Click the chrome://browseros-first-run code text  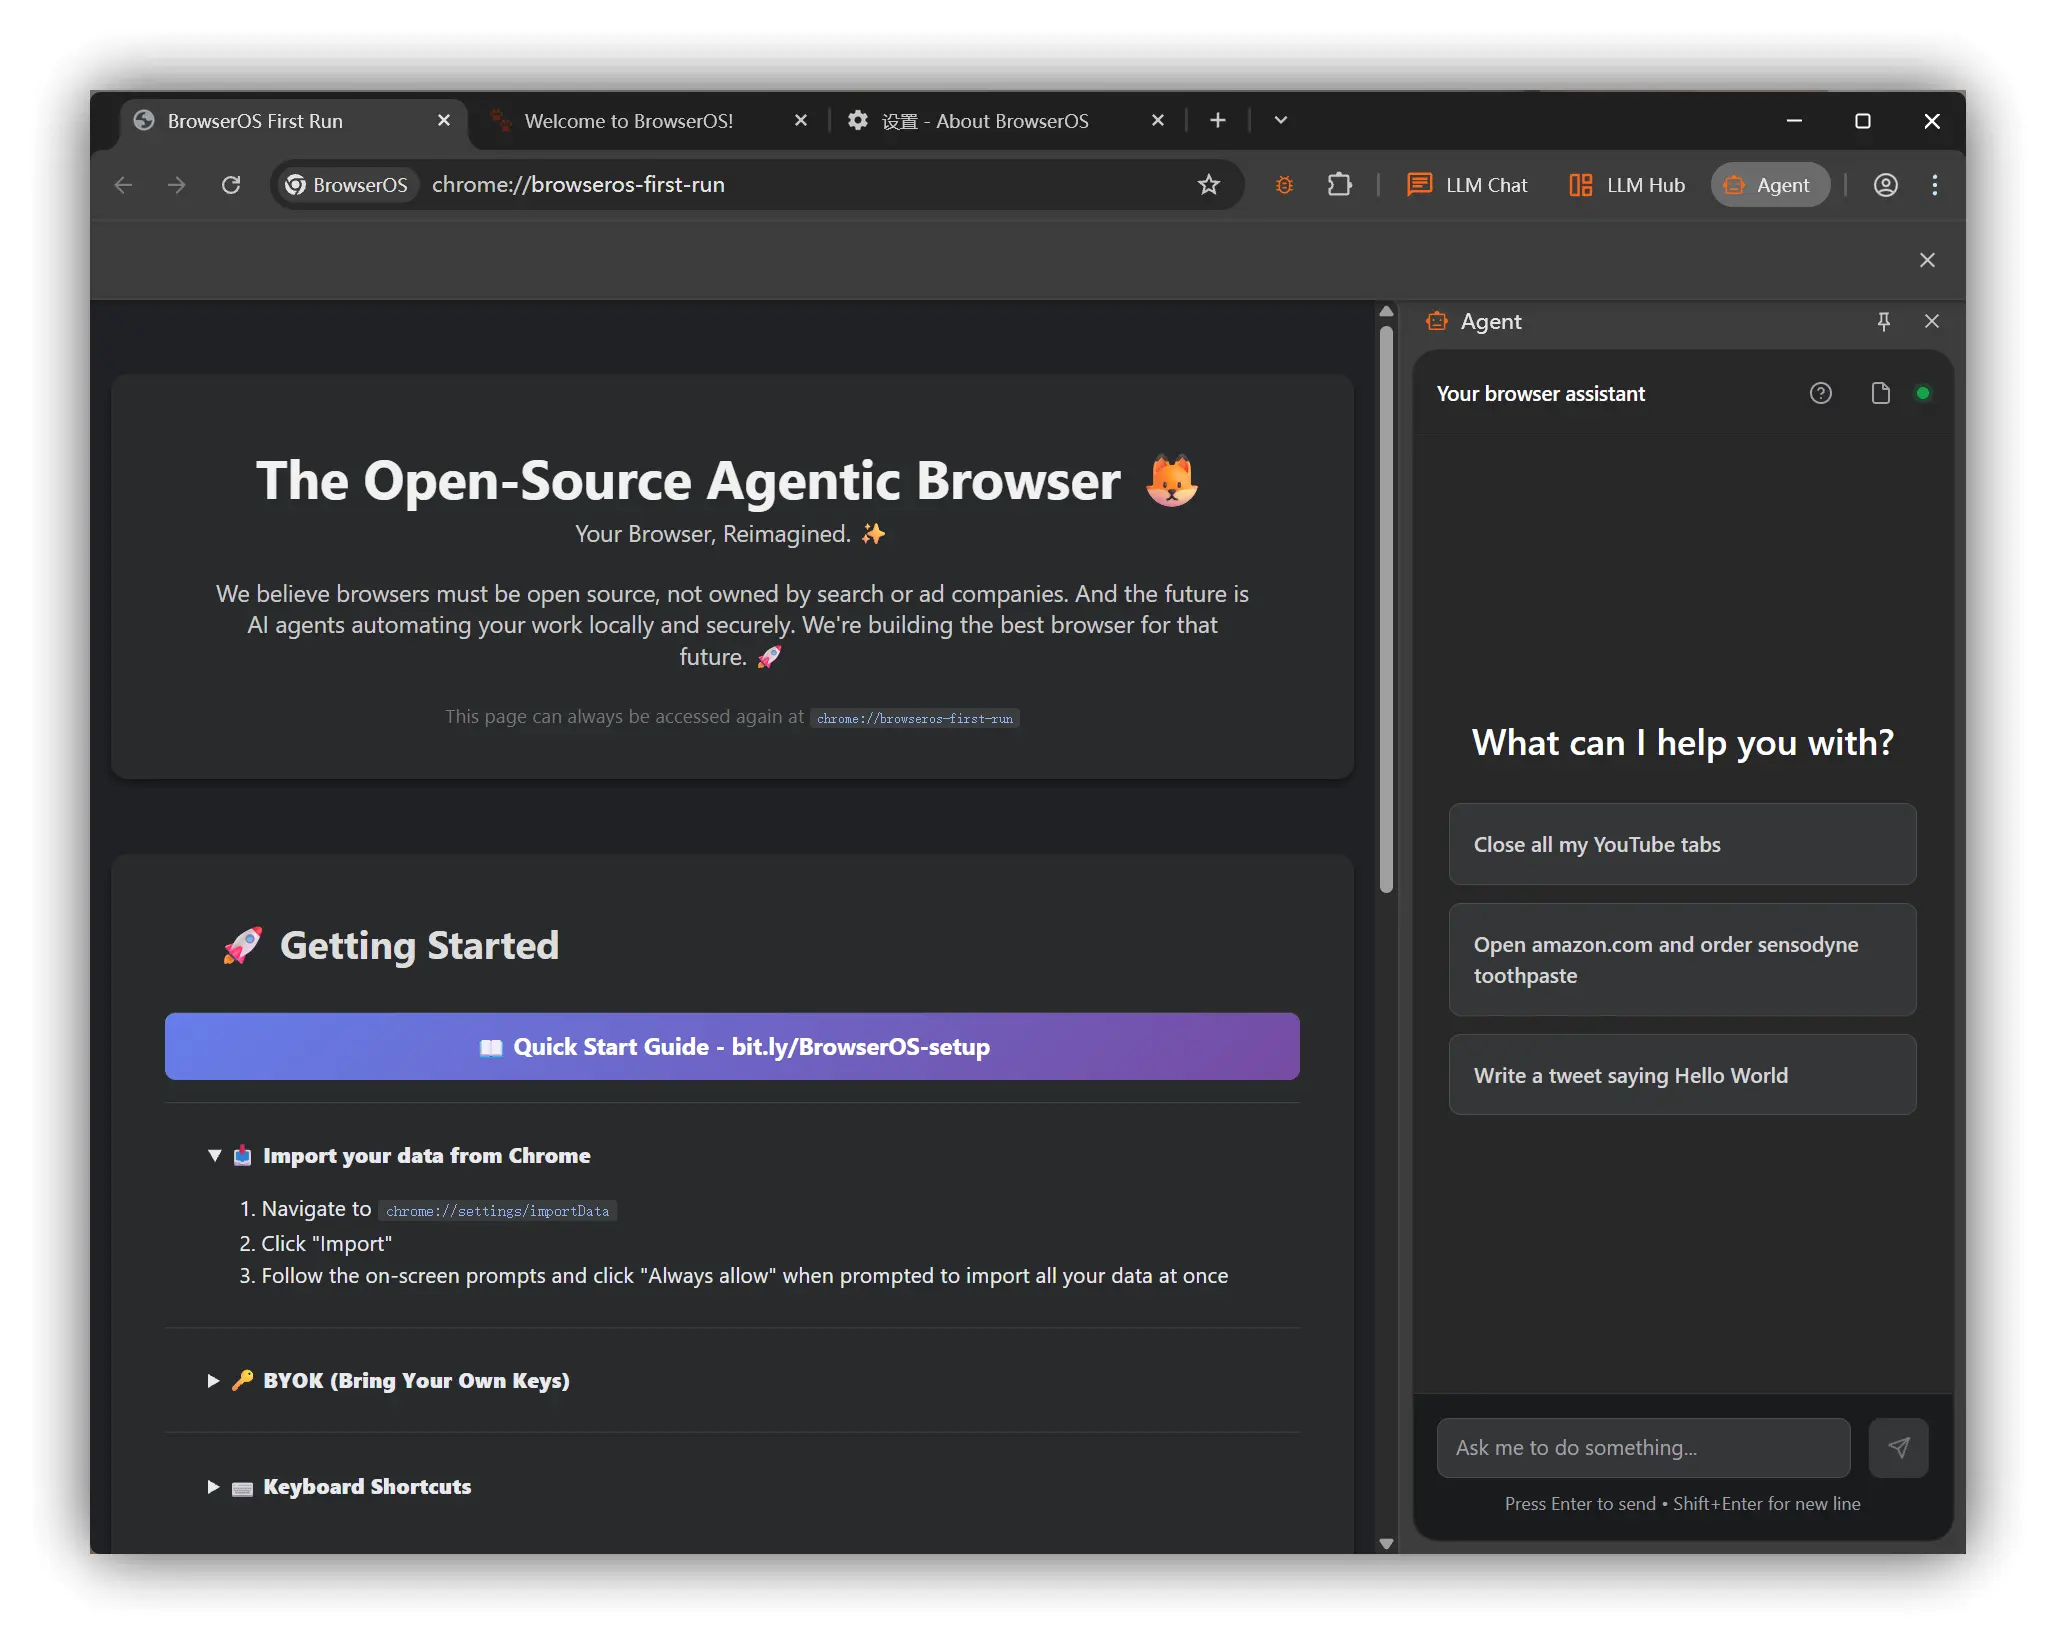tap(915, 718)
